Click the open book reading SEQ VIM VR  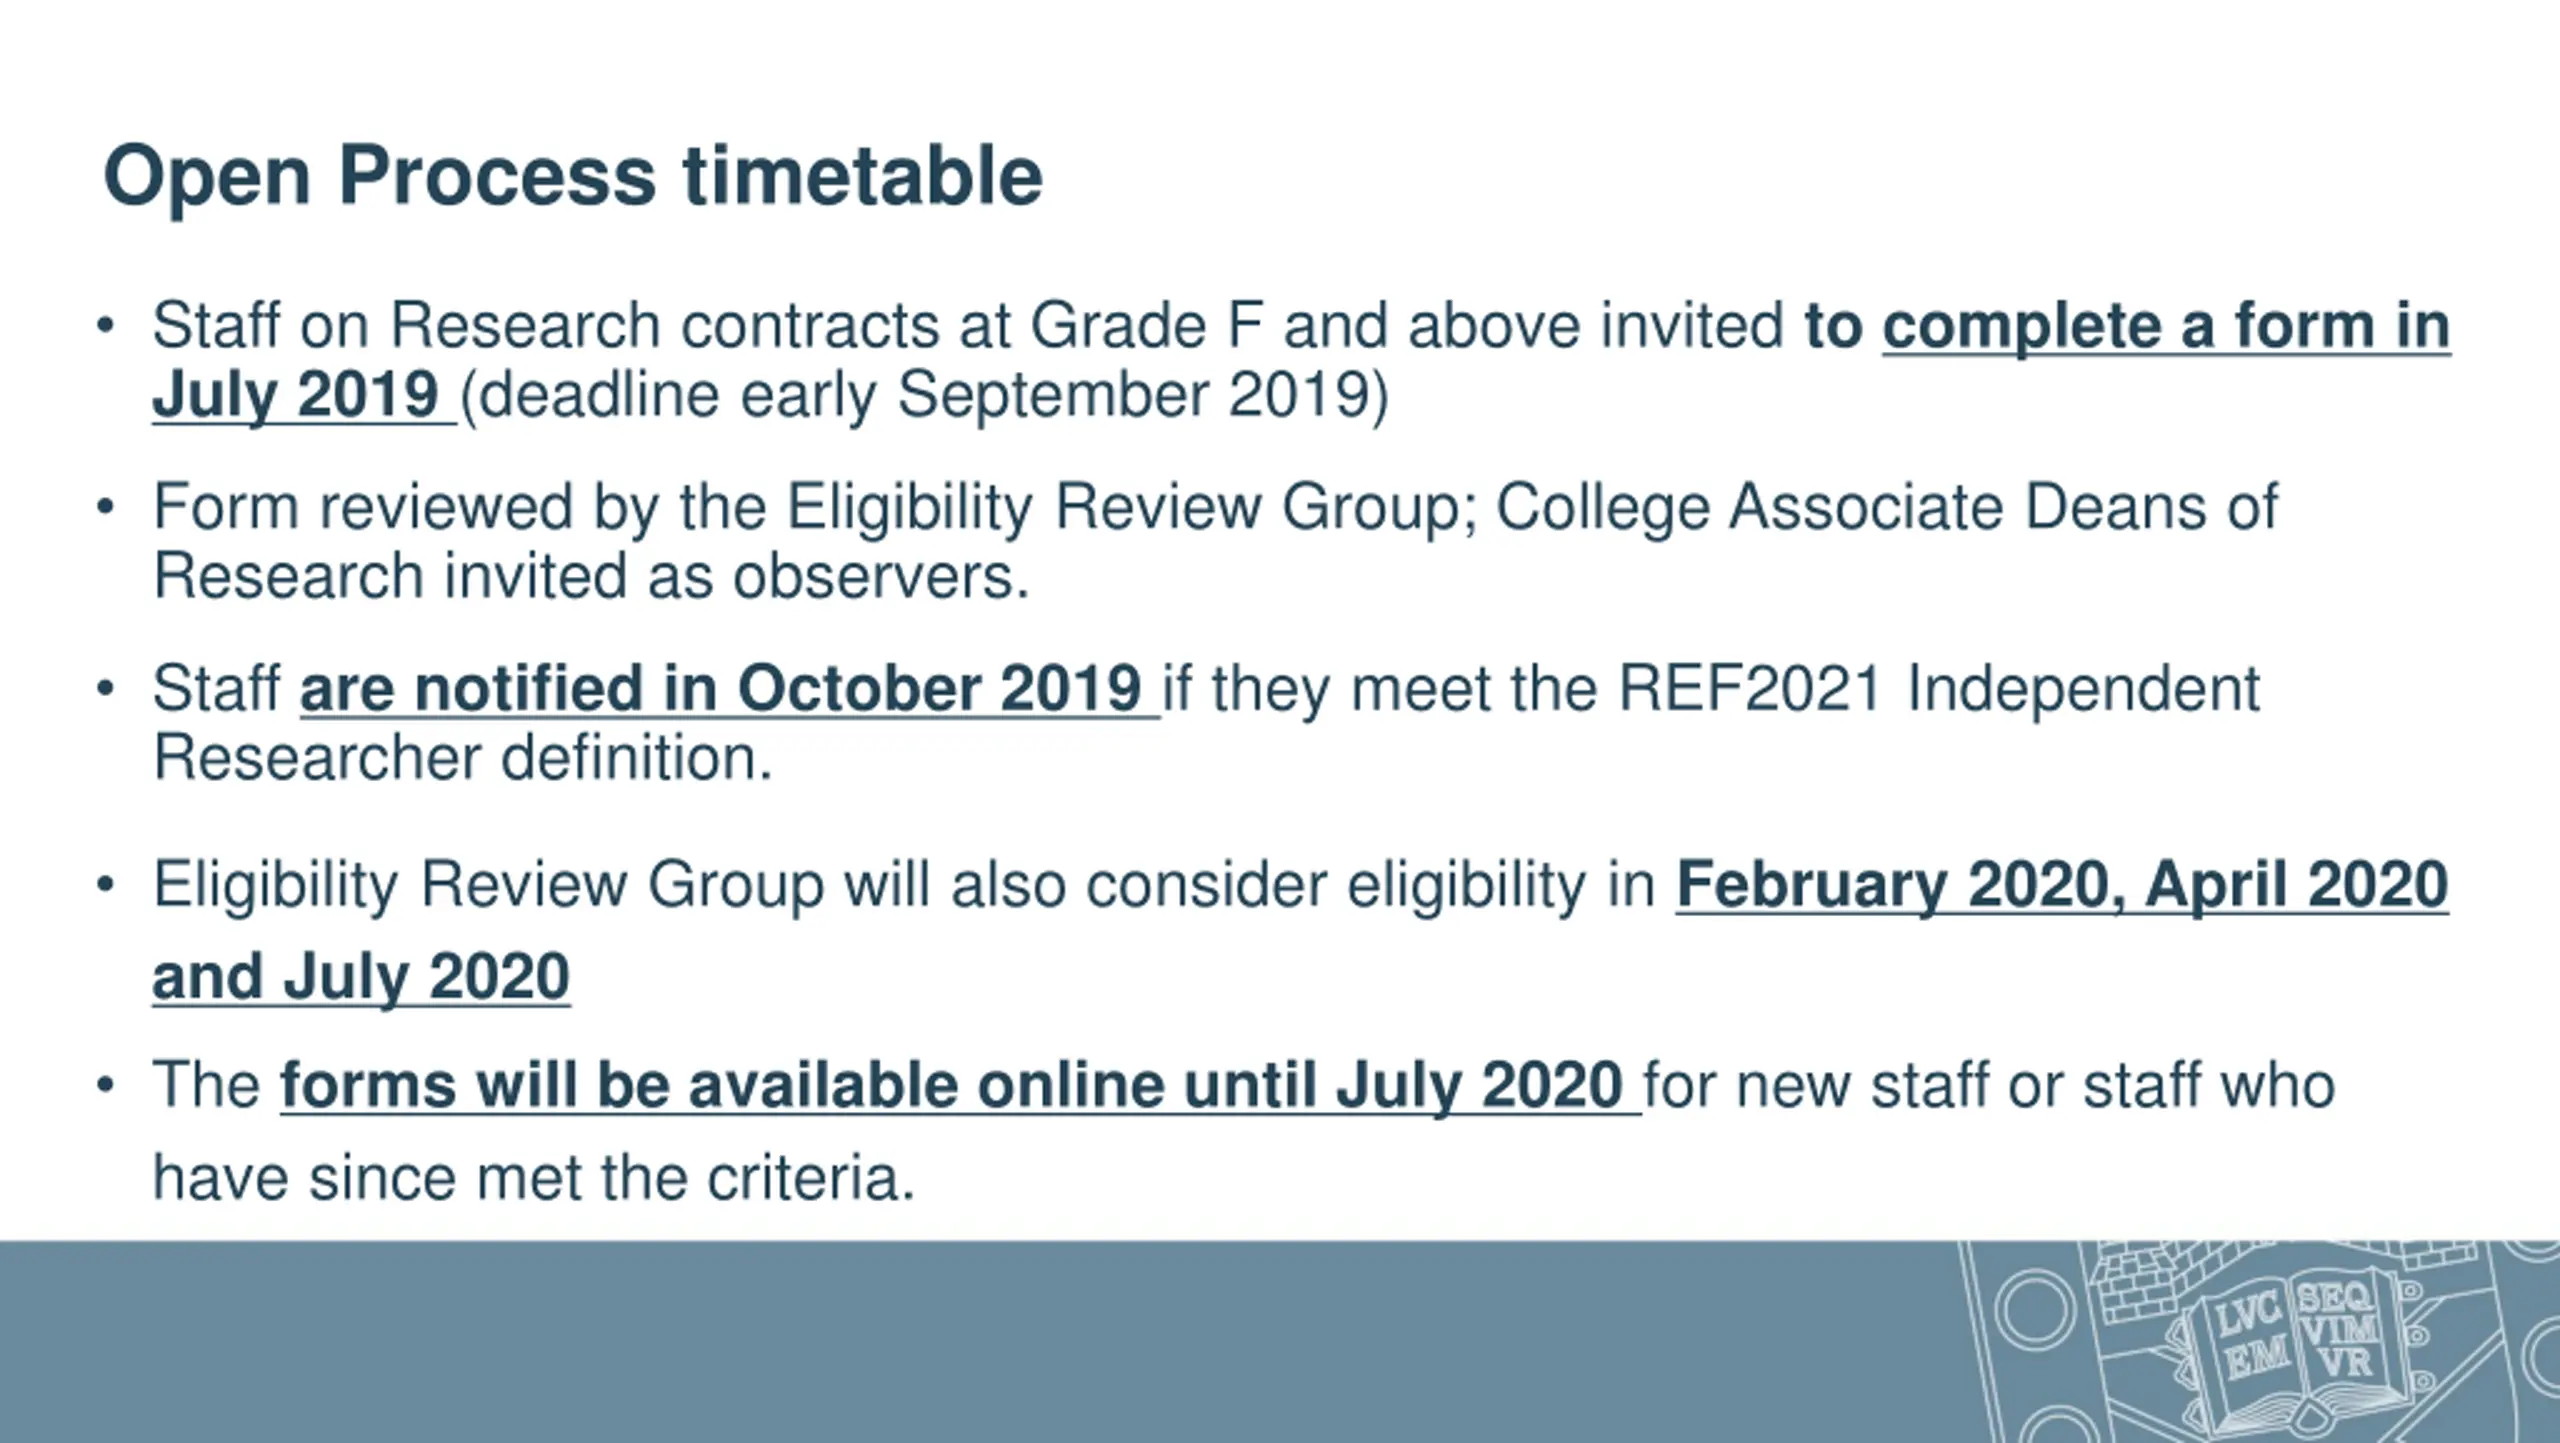(2338, 1329)
